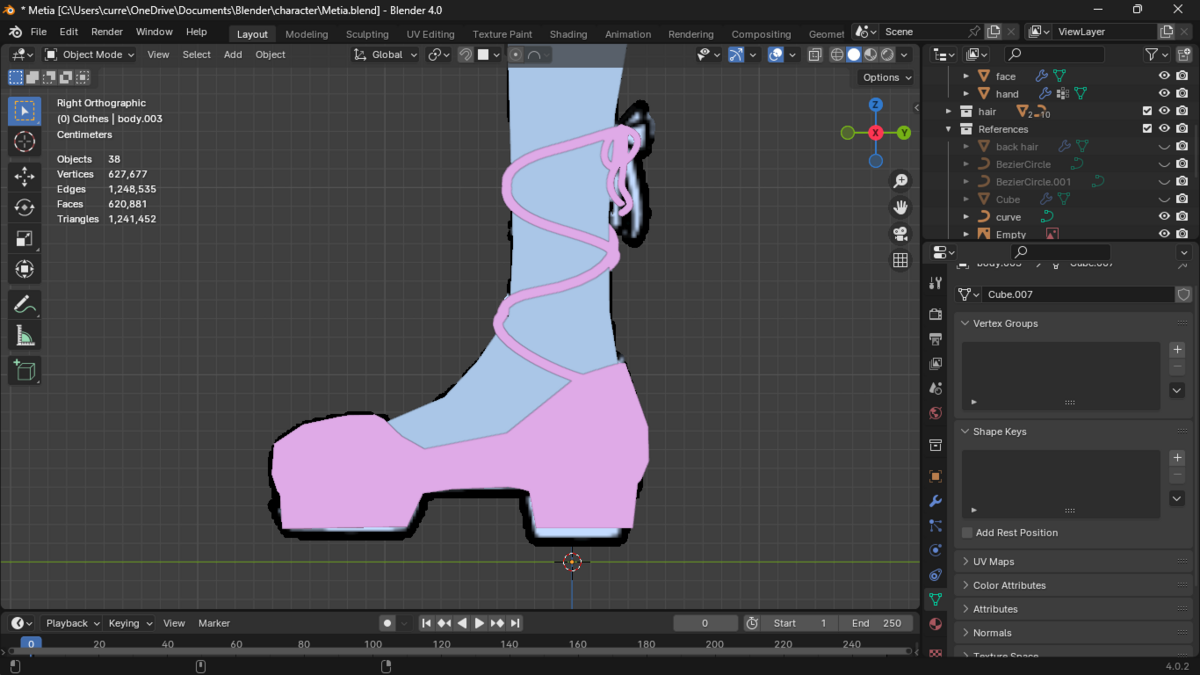Open the Render properties tab
The height and width of the screenshot is (675, 1200).
tap(935, 314)
